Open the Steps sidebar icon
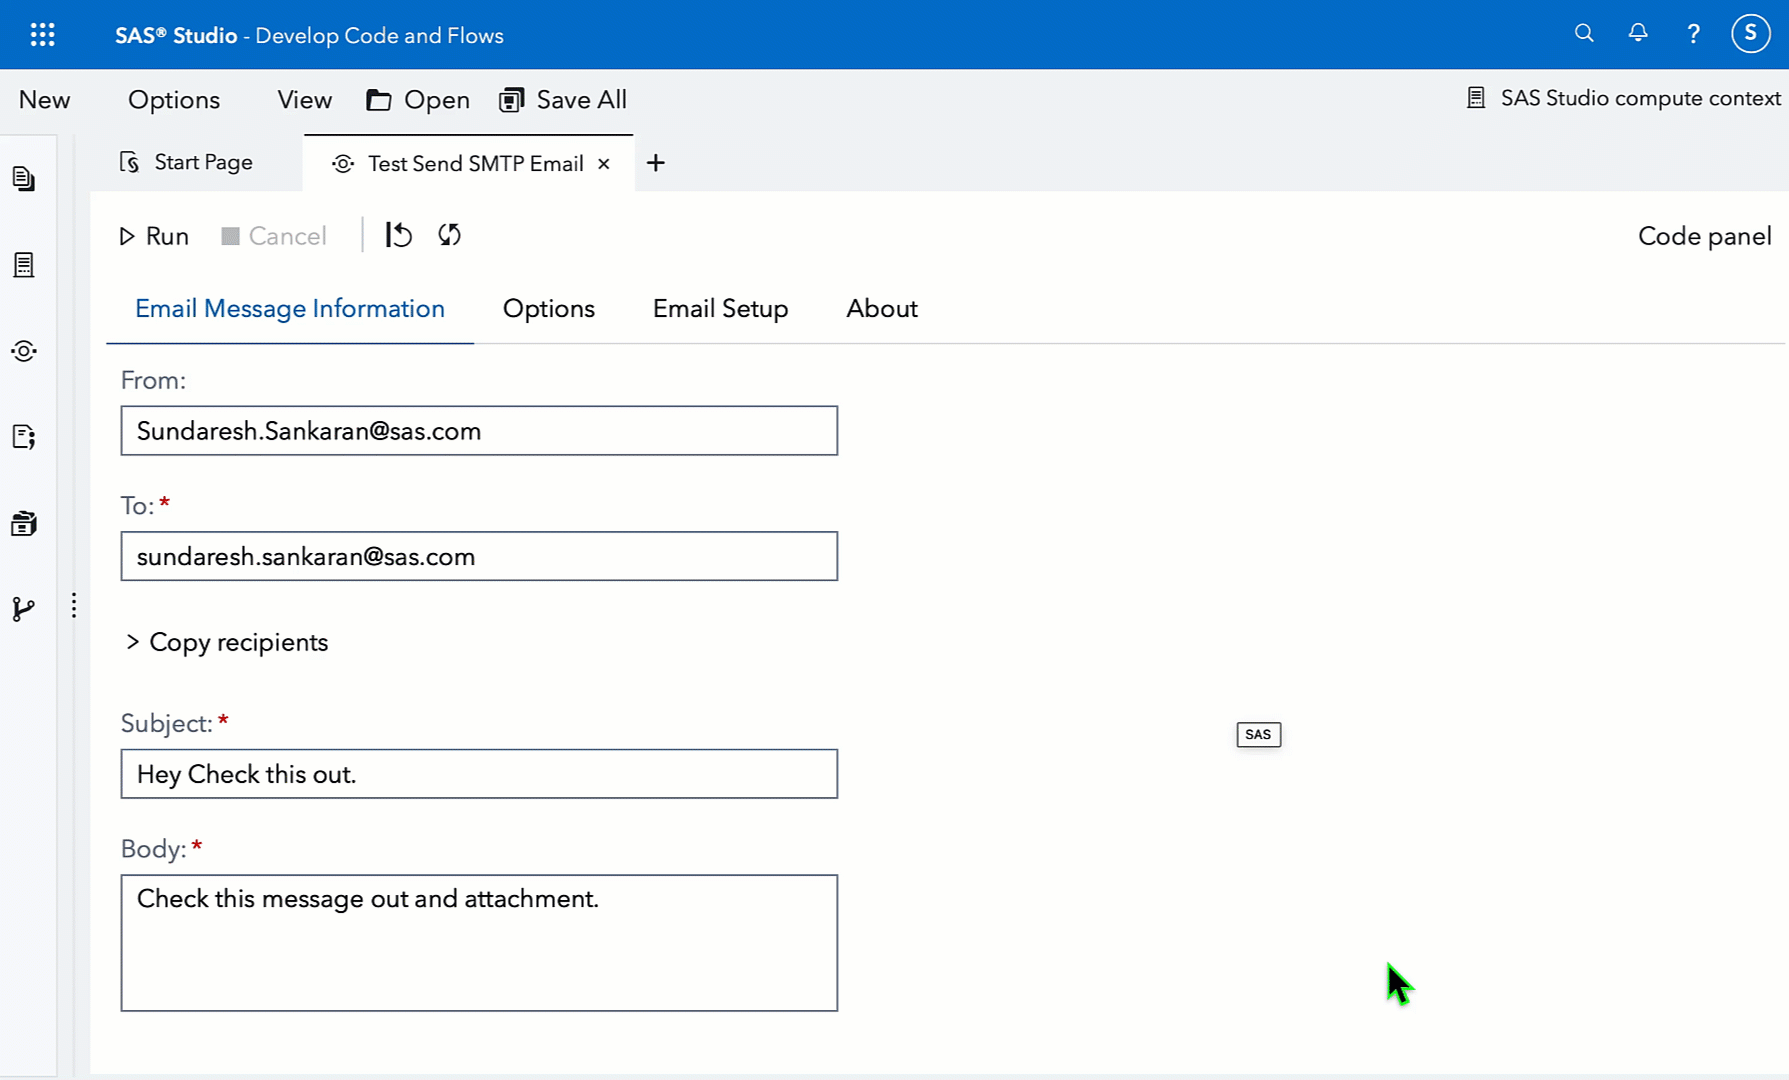1789x1080 pixels. click(x=24, y=351)
